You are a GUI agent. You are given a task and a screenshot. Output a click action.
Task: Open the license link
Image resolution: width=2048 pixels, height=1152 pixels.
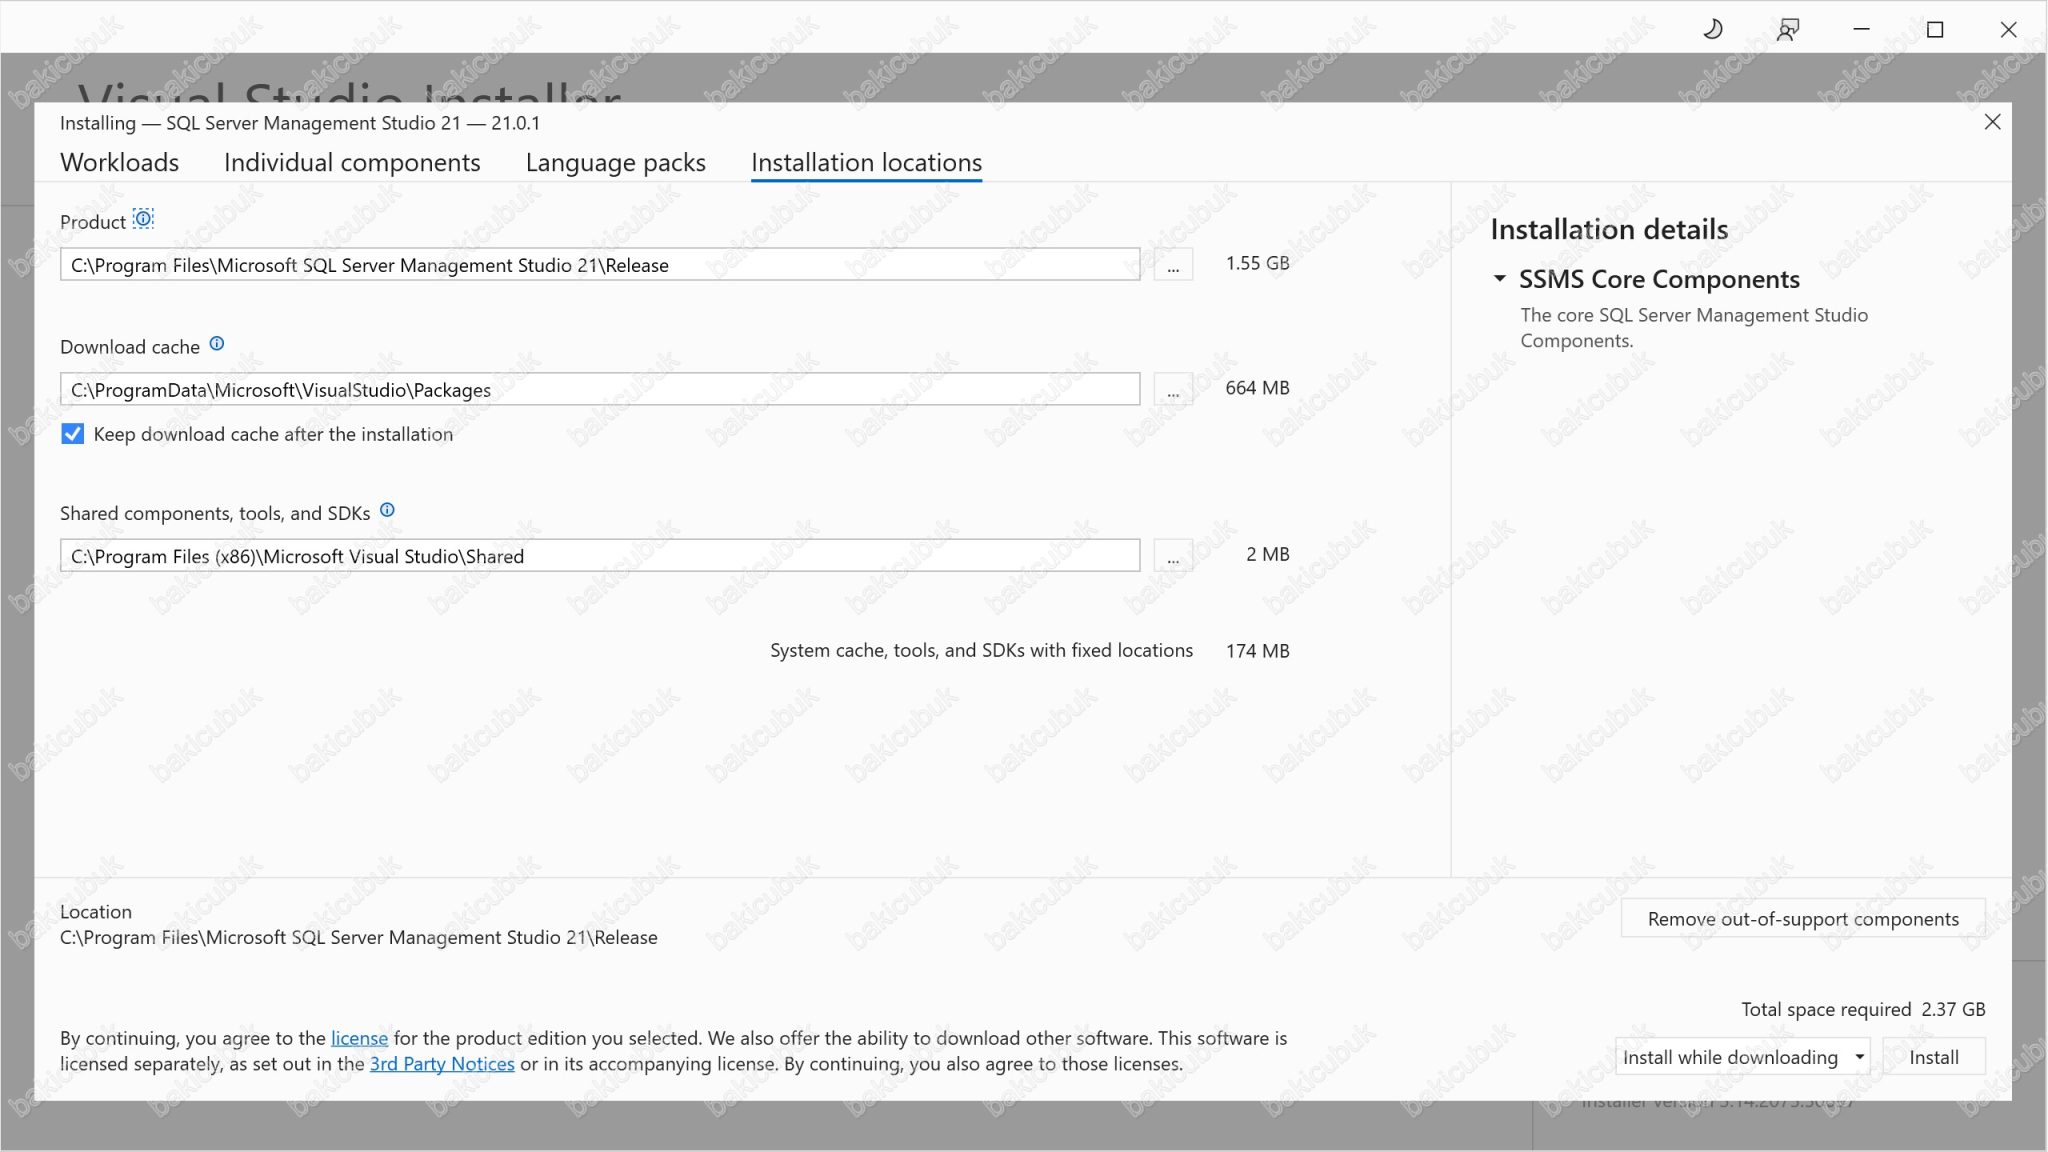click(x=358, y=1038)
